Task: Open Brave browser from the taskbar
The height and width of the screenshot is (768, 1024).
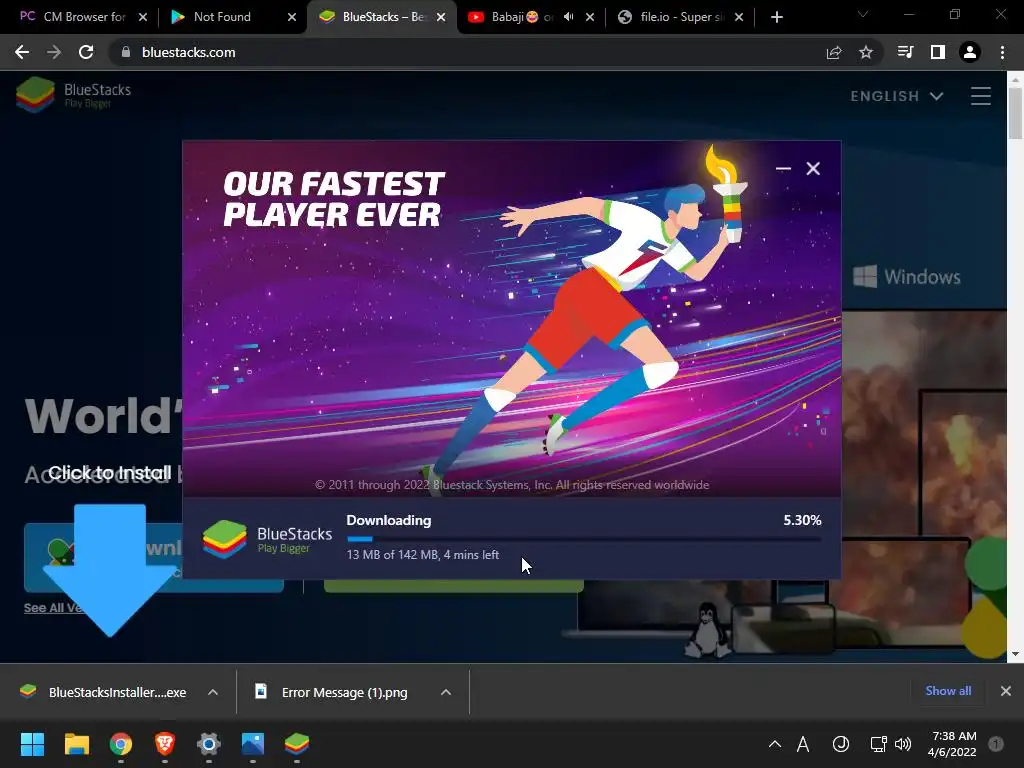Action: [x=165, y=744]
